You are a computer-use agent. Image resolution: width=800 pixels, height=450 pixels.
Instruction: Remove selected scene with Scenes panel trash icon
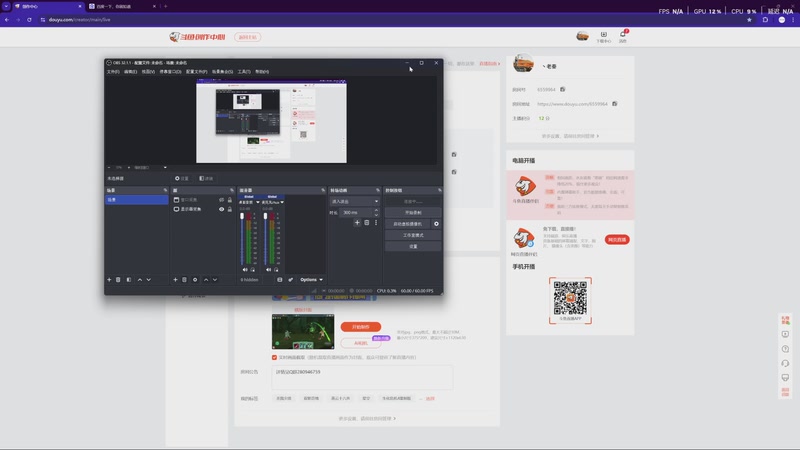[118, 280]
